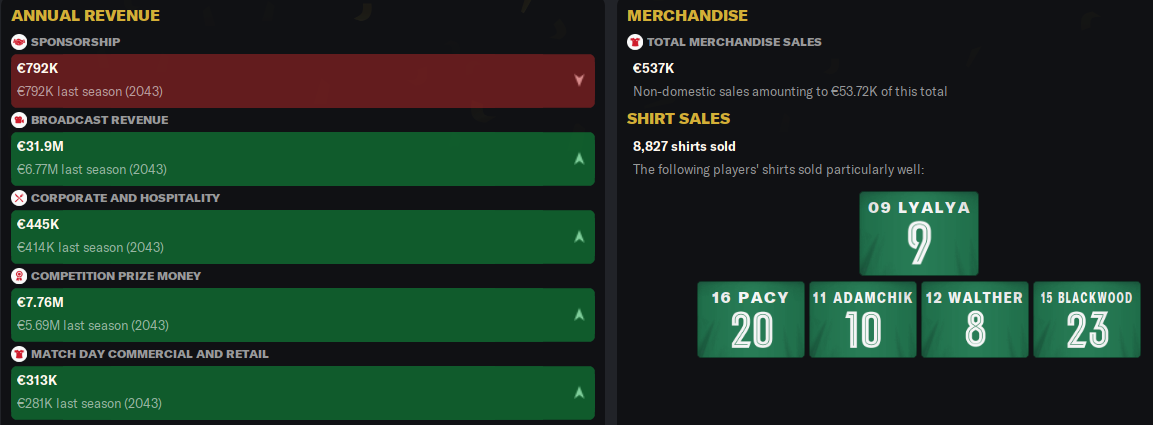Click the Match Day Commercial trend arrow
The width and height of the screenshot is (1153, 425).
pyautogui.click(x=578, y=392)
